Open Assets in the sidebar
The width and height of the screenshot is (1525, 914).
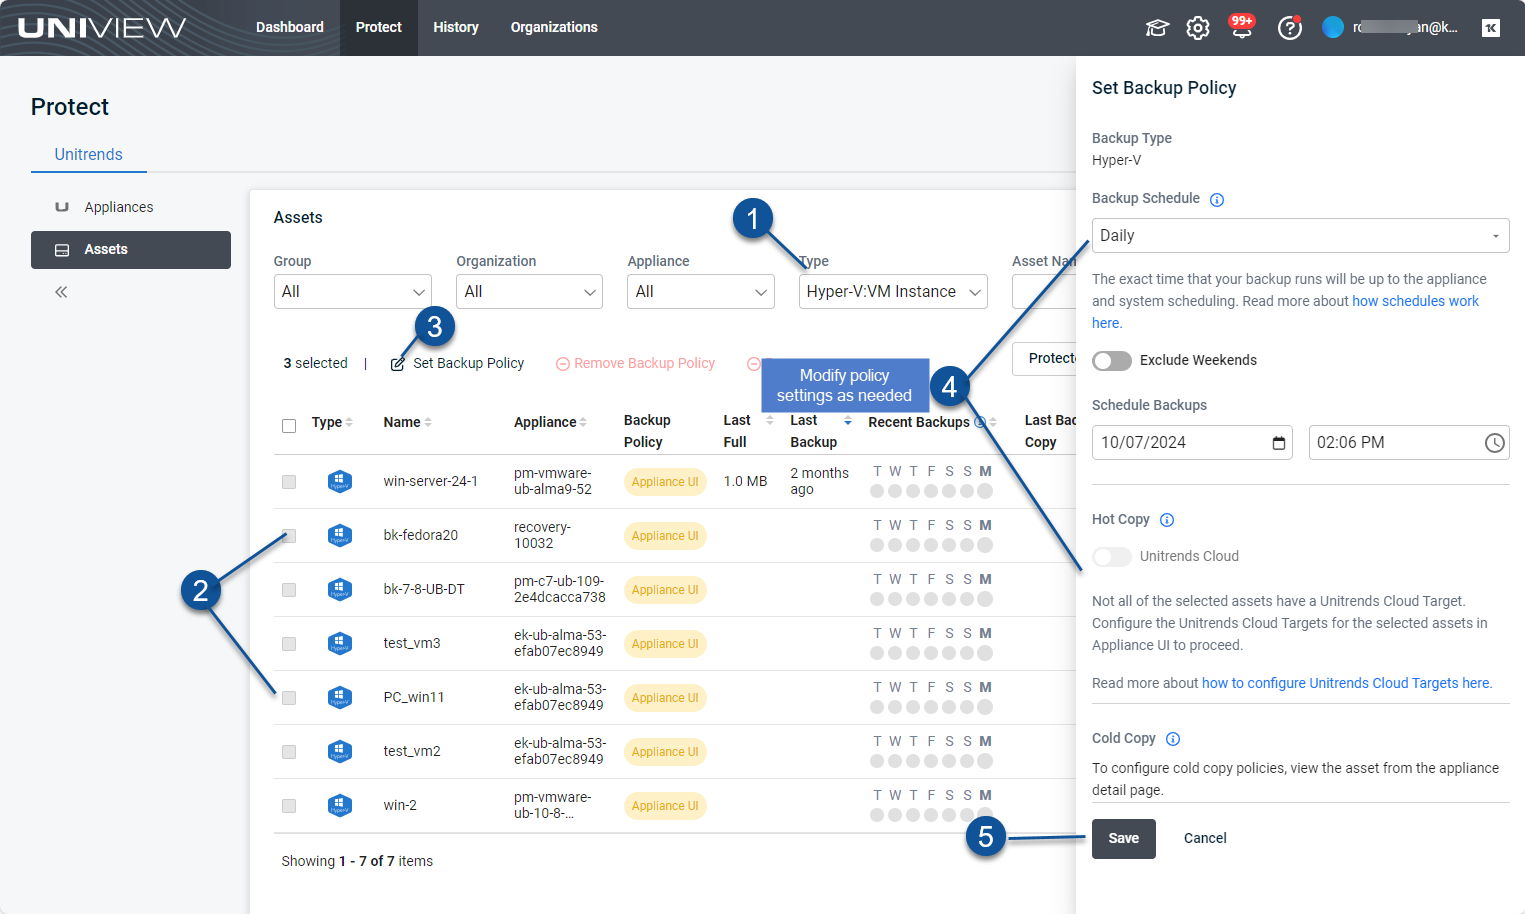(x=131, y=250)
